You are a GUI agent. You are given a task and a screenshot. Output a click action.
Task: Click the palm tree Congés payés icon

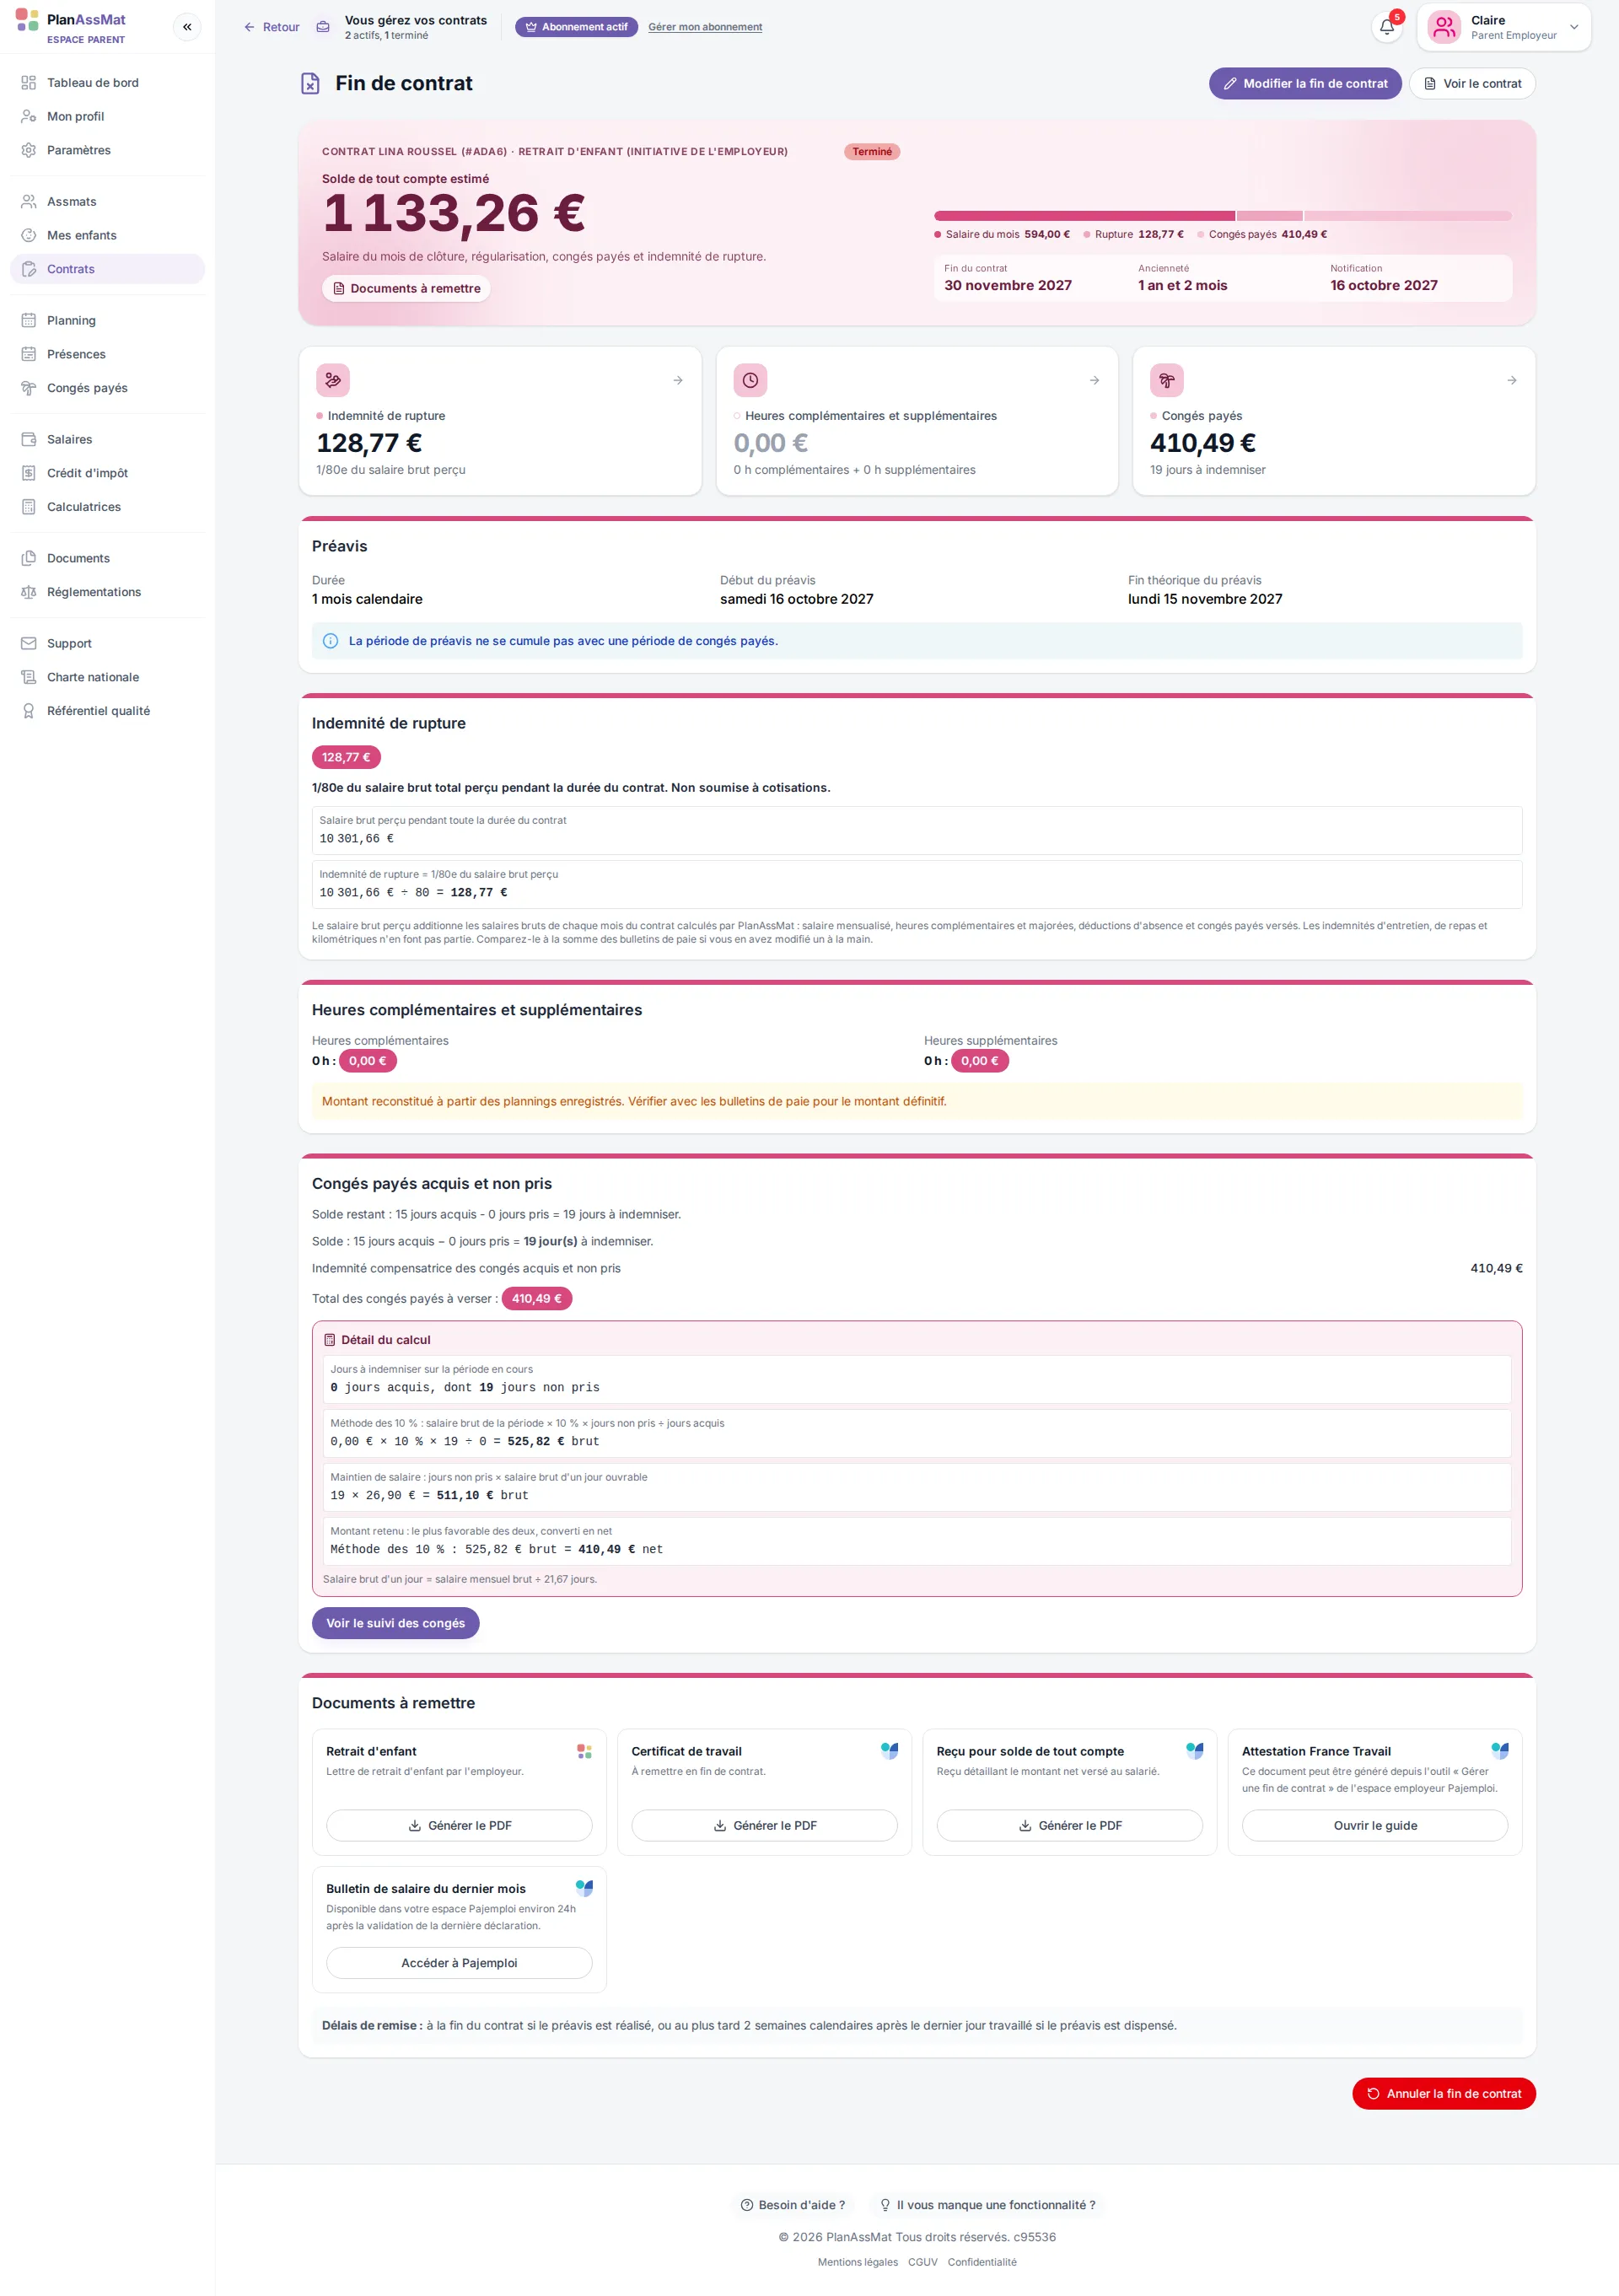coord(1167,380)
